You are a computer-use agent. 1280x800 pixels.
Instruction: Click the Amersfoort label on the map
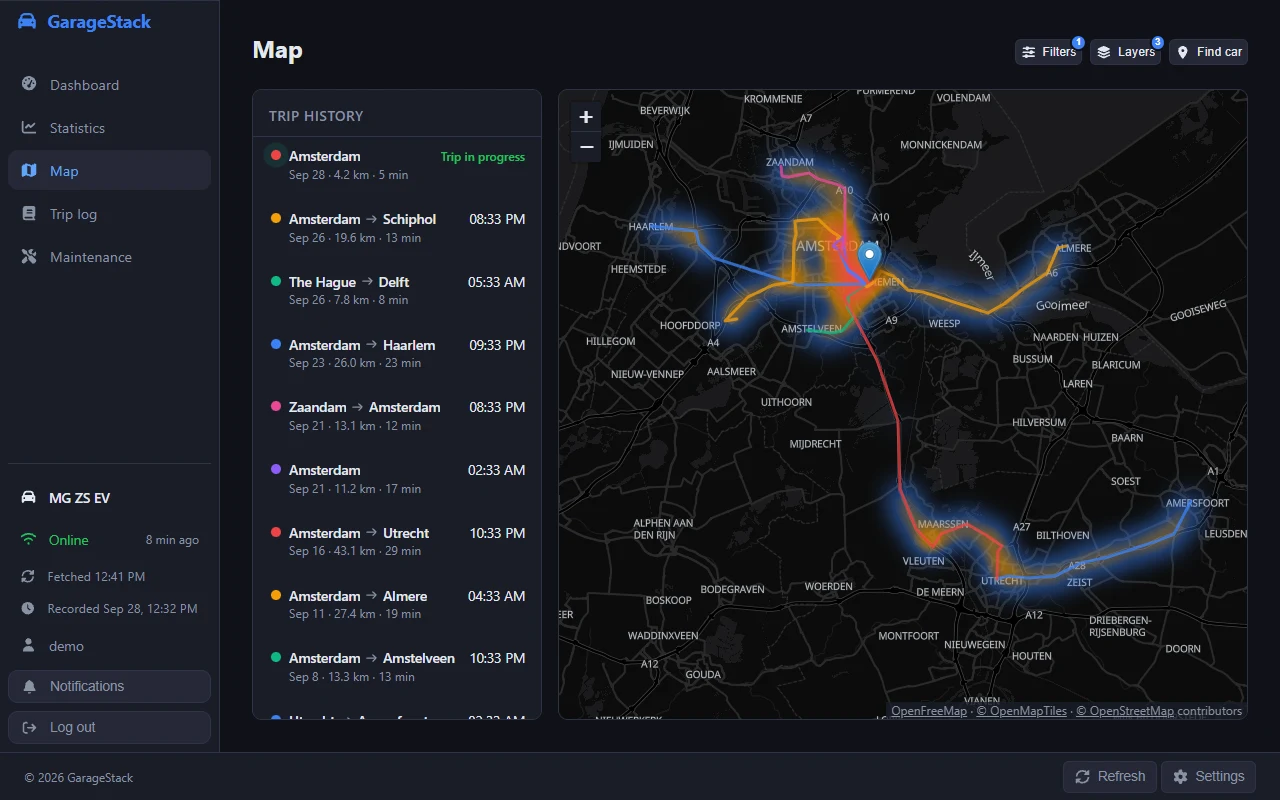pos(1197,503)
